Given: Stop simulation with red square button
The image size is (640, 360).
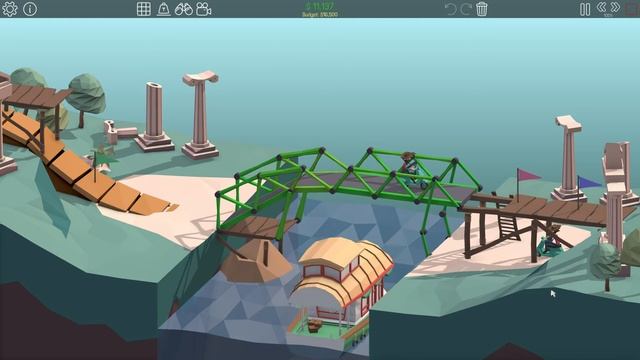Looking at the screenshot, I should coord(633,9).
